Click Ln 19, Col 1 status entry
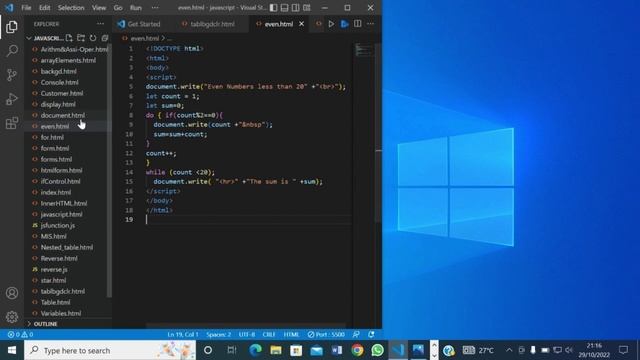The width and height of the screenshot is (640, 360). (183, 334)
